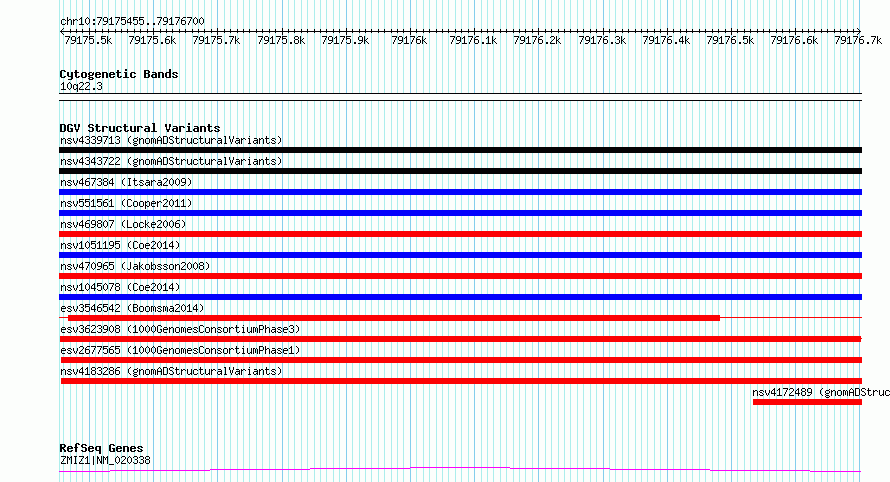Click the RefSeq Genes track heading

[x=101, y=448]
